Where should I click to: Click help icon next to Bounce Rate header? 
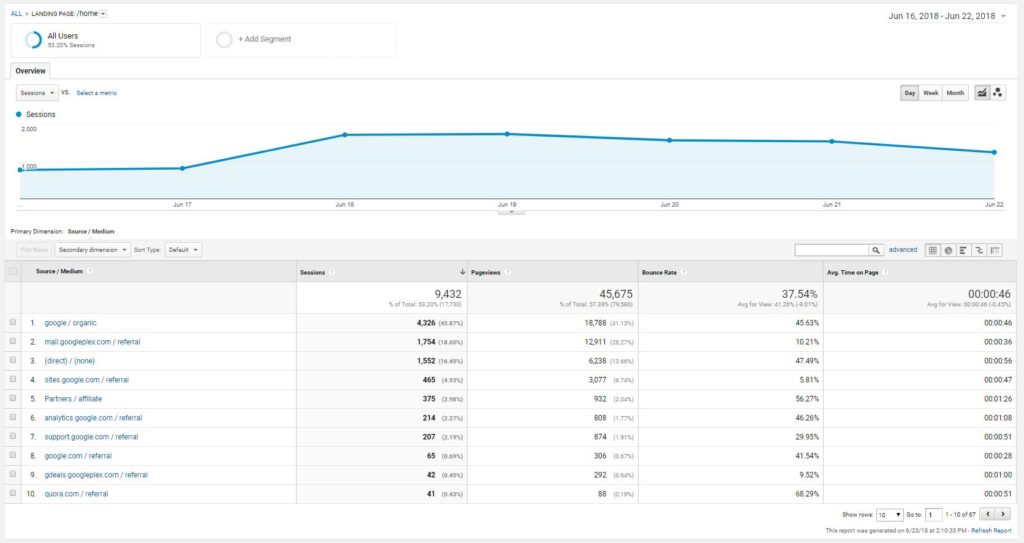coord(683,272)
